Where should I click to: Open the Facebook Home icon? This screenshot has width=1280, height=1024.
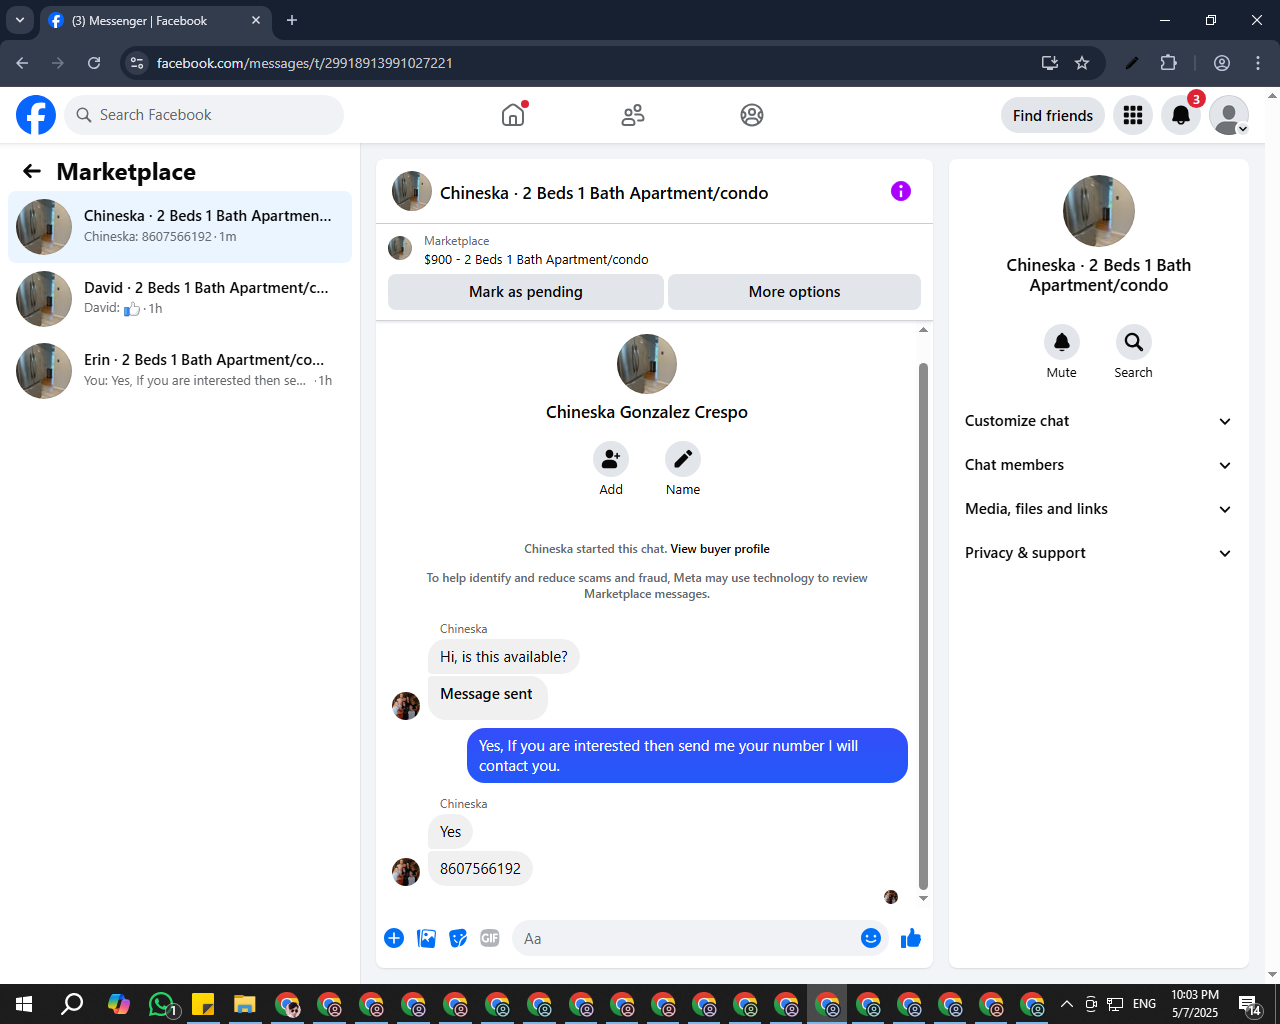[513, 115]
